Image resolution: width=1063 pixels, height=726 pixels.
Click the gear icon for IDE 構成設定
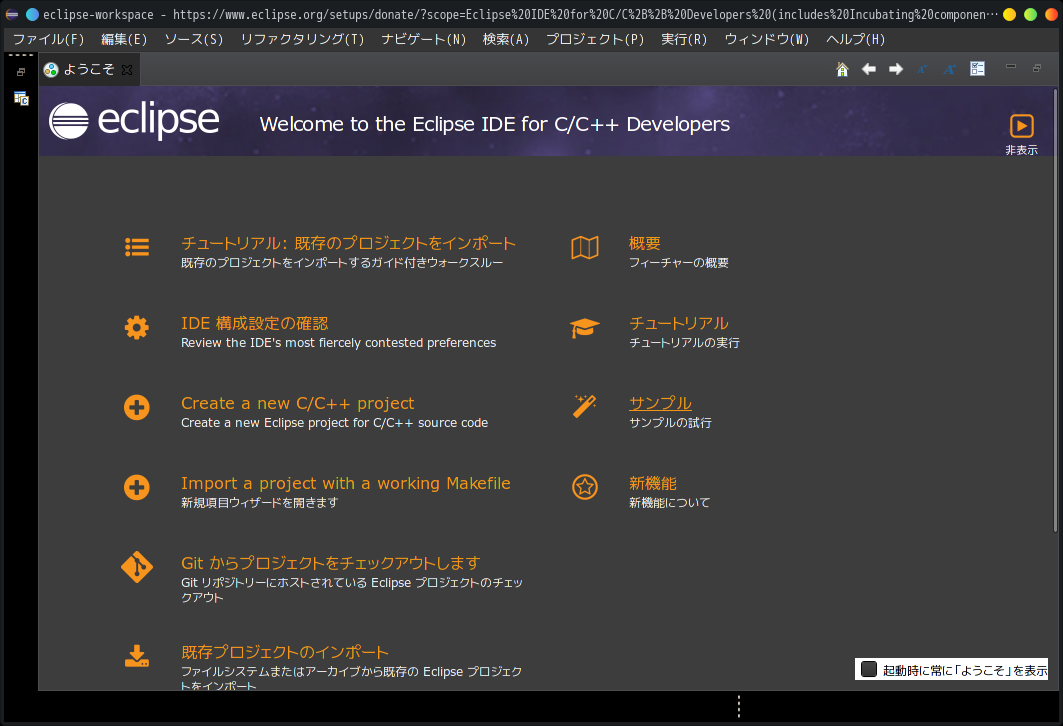(x=137, y=327)
